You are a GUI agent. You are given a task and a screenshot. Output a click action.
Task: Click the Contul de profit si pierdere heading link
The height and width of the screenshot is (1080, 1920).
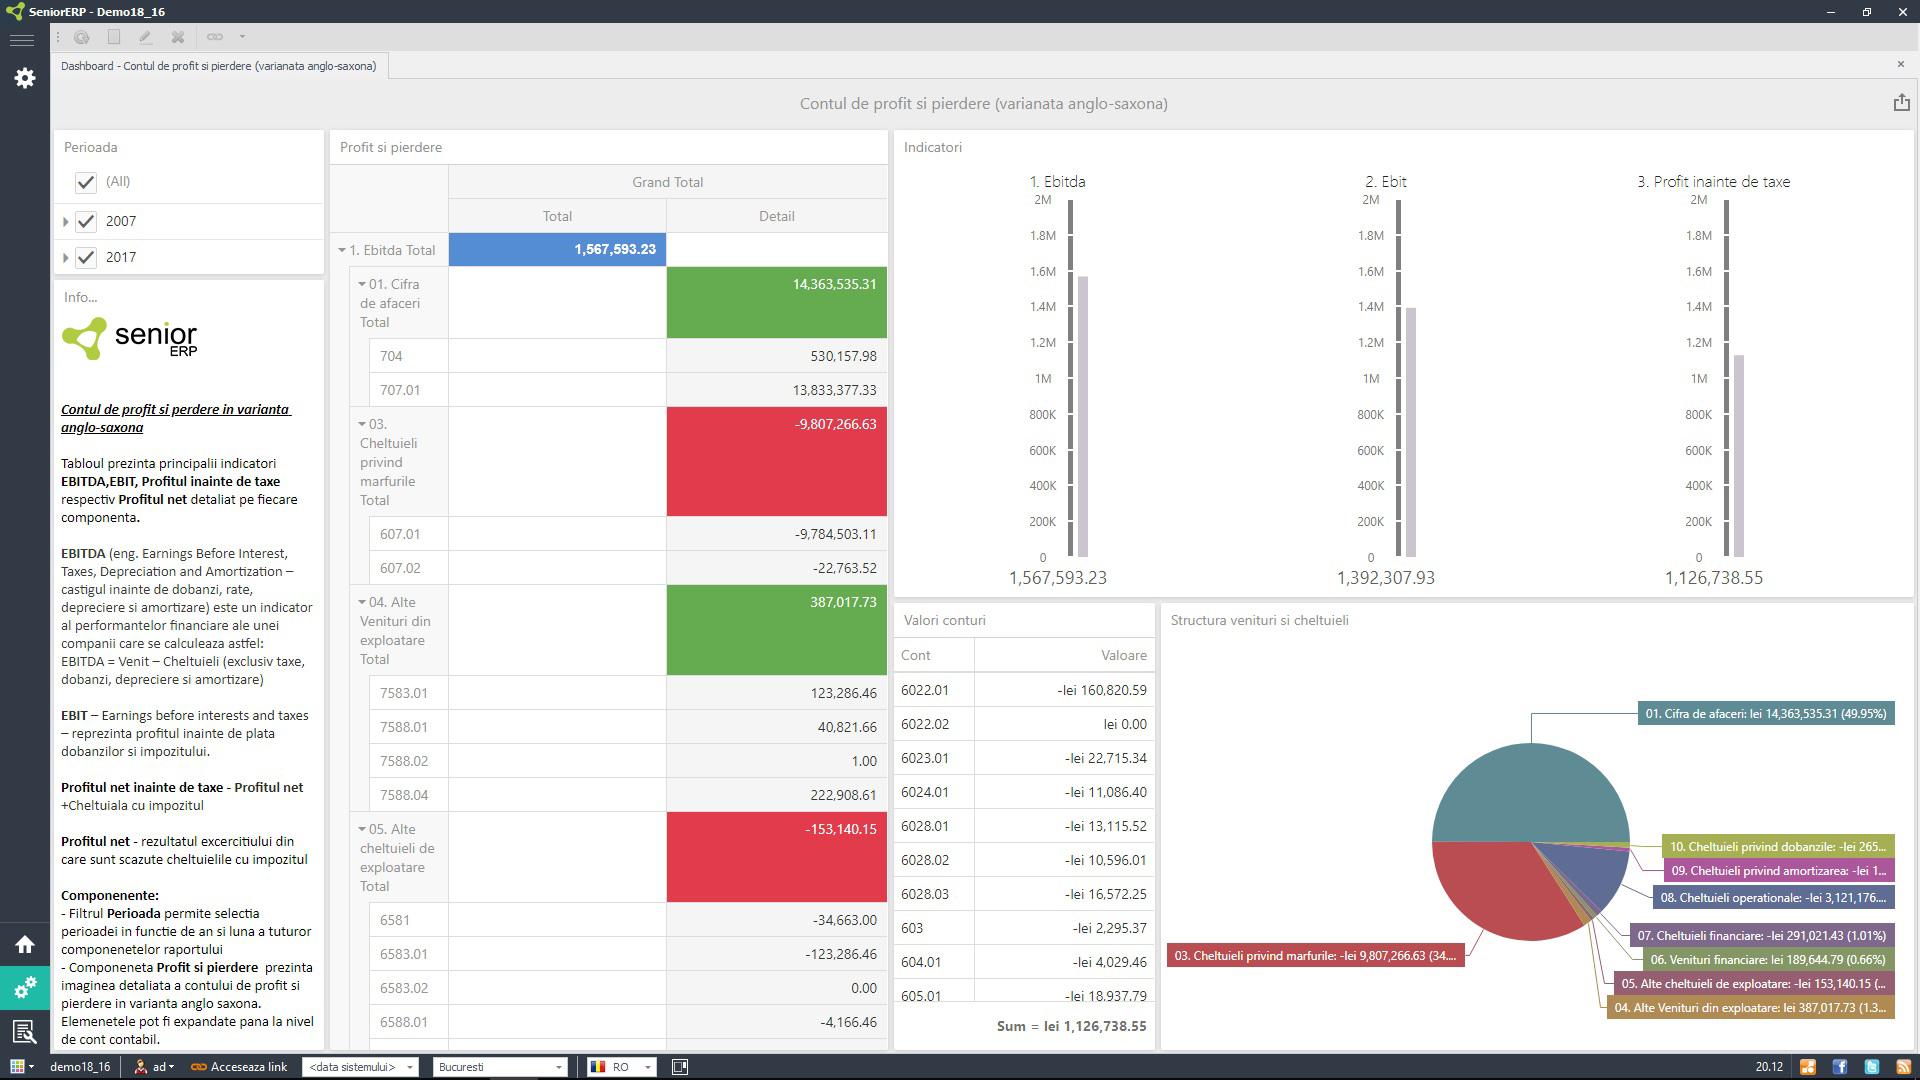click(x=175, y=418)
